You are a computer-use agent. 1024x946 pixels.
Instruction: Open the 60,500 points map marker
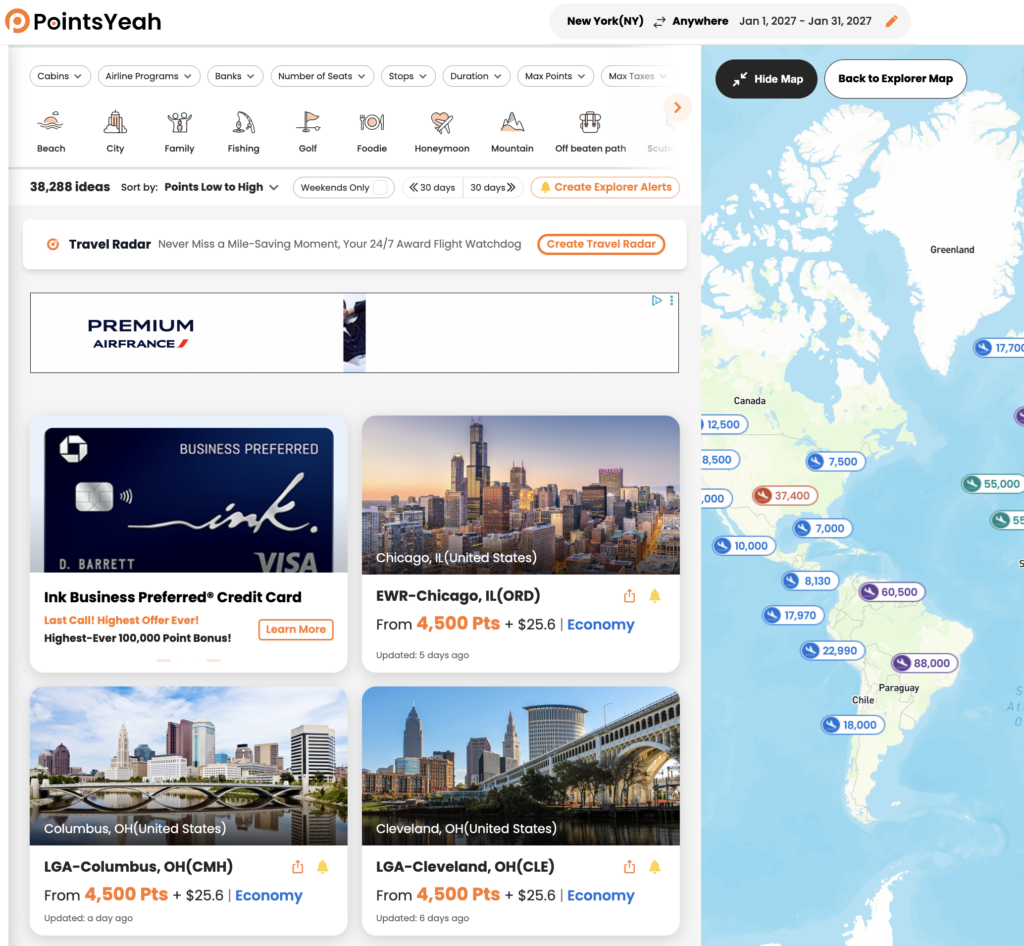pyautogui.click(x=891, y=592)
